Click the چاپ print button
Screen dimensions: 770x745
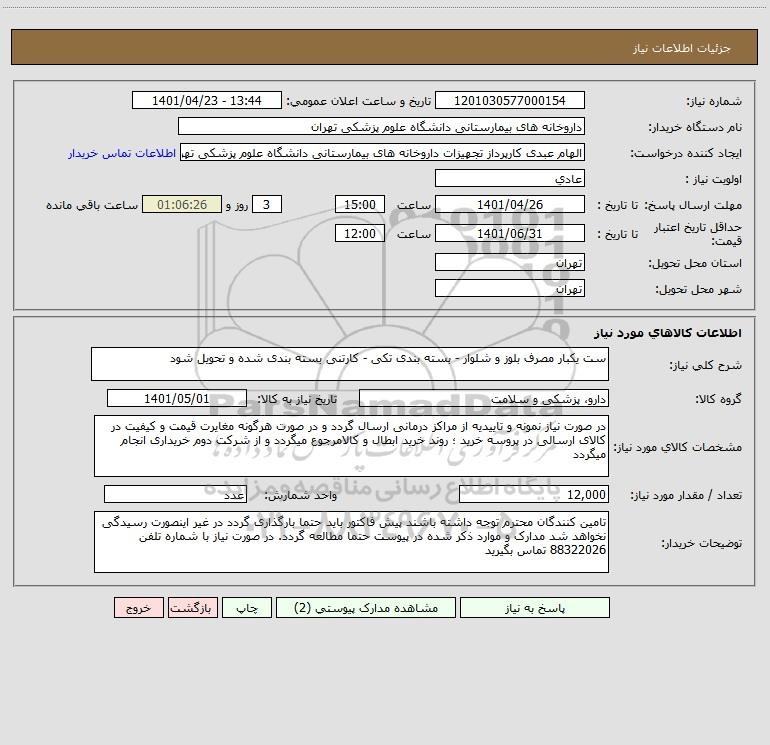(247, 608)
